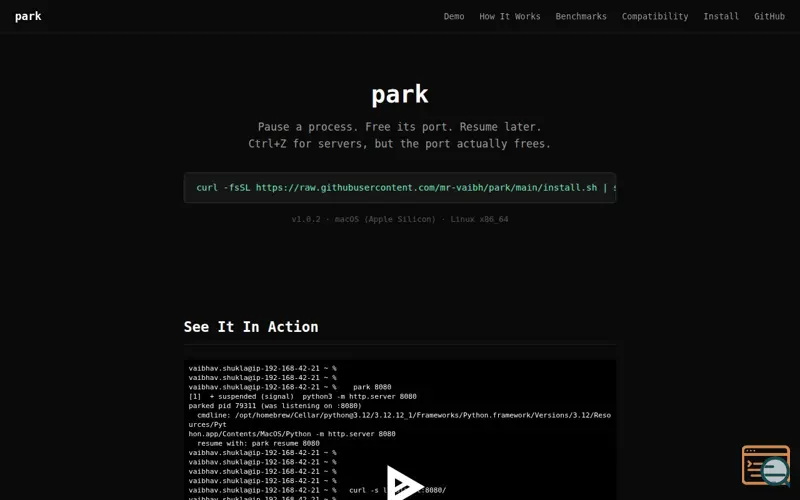Click the large 'park' hero title
This screenshot has width=800, height=500.
[x=399, y=94]
